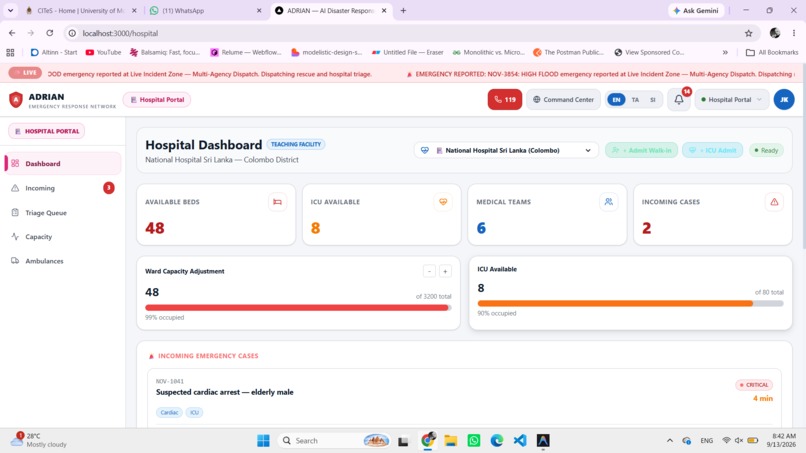Click the Chrome icon in the taskbar

click(x=428, y=441)
